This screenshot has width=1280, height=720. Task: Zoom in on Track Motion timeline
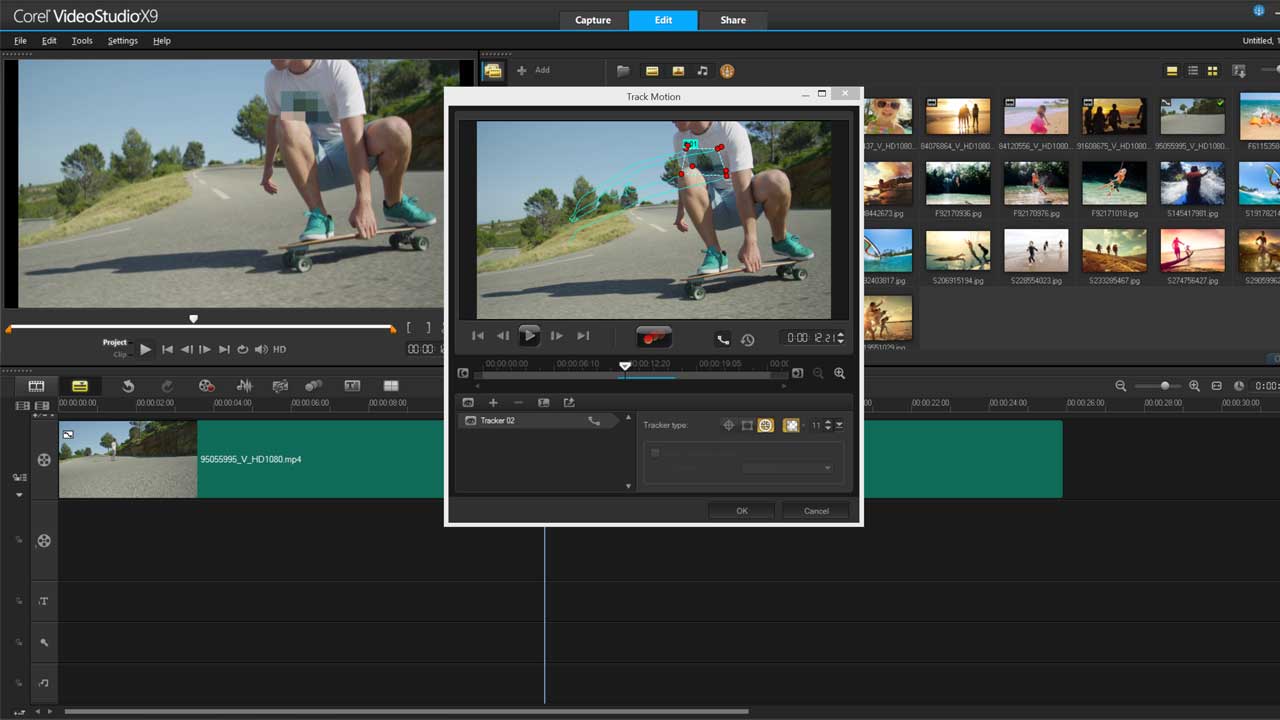(x=839, y=373)
